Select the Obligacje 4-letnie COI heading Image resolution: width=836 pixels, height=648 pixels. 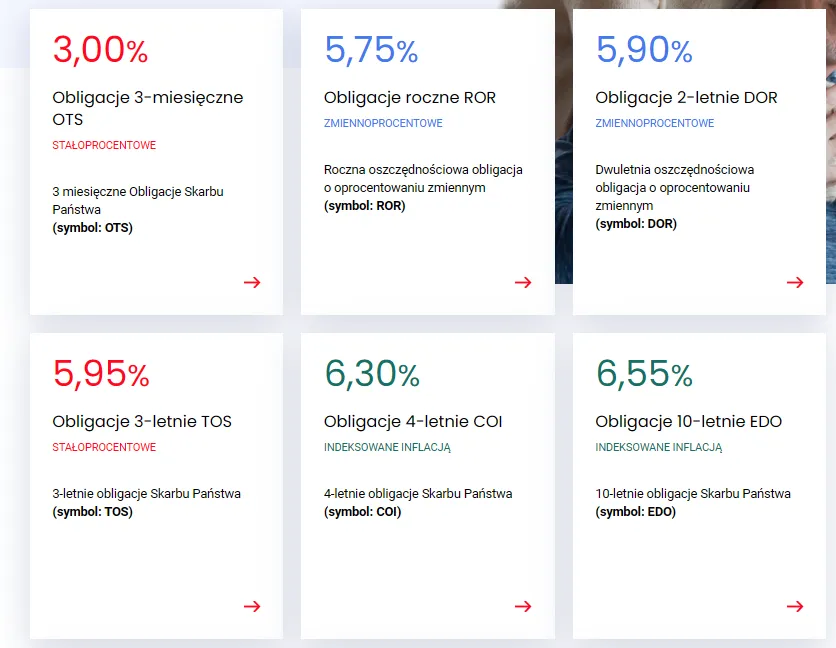[x=413, y=422]
